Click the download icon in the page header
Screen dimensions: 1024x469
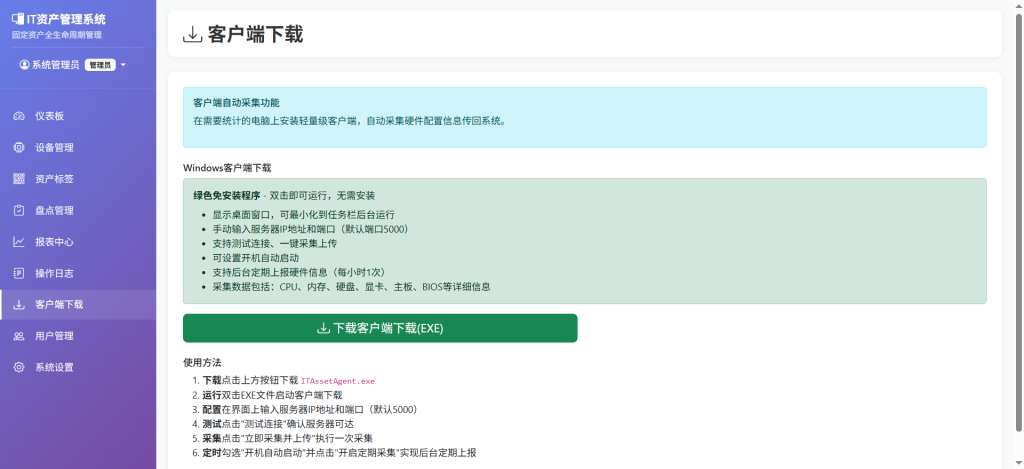192,34
